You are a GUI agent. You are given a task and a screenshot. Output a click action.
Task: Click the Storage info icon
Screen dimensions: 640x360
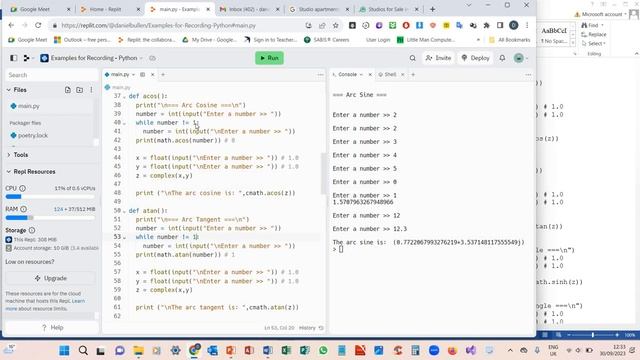[32, 230]
